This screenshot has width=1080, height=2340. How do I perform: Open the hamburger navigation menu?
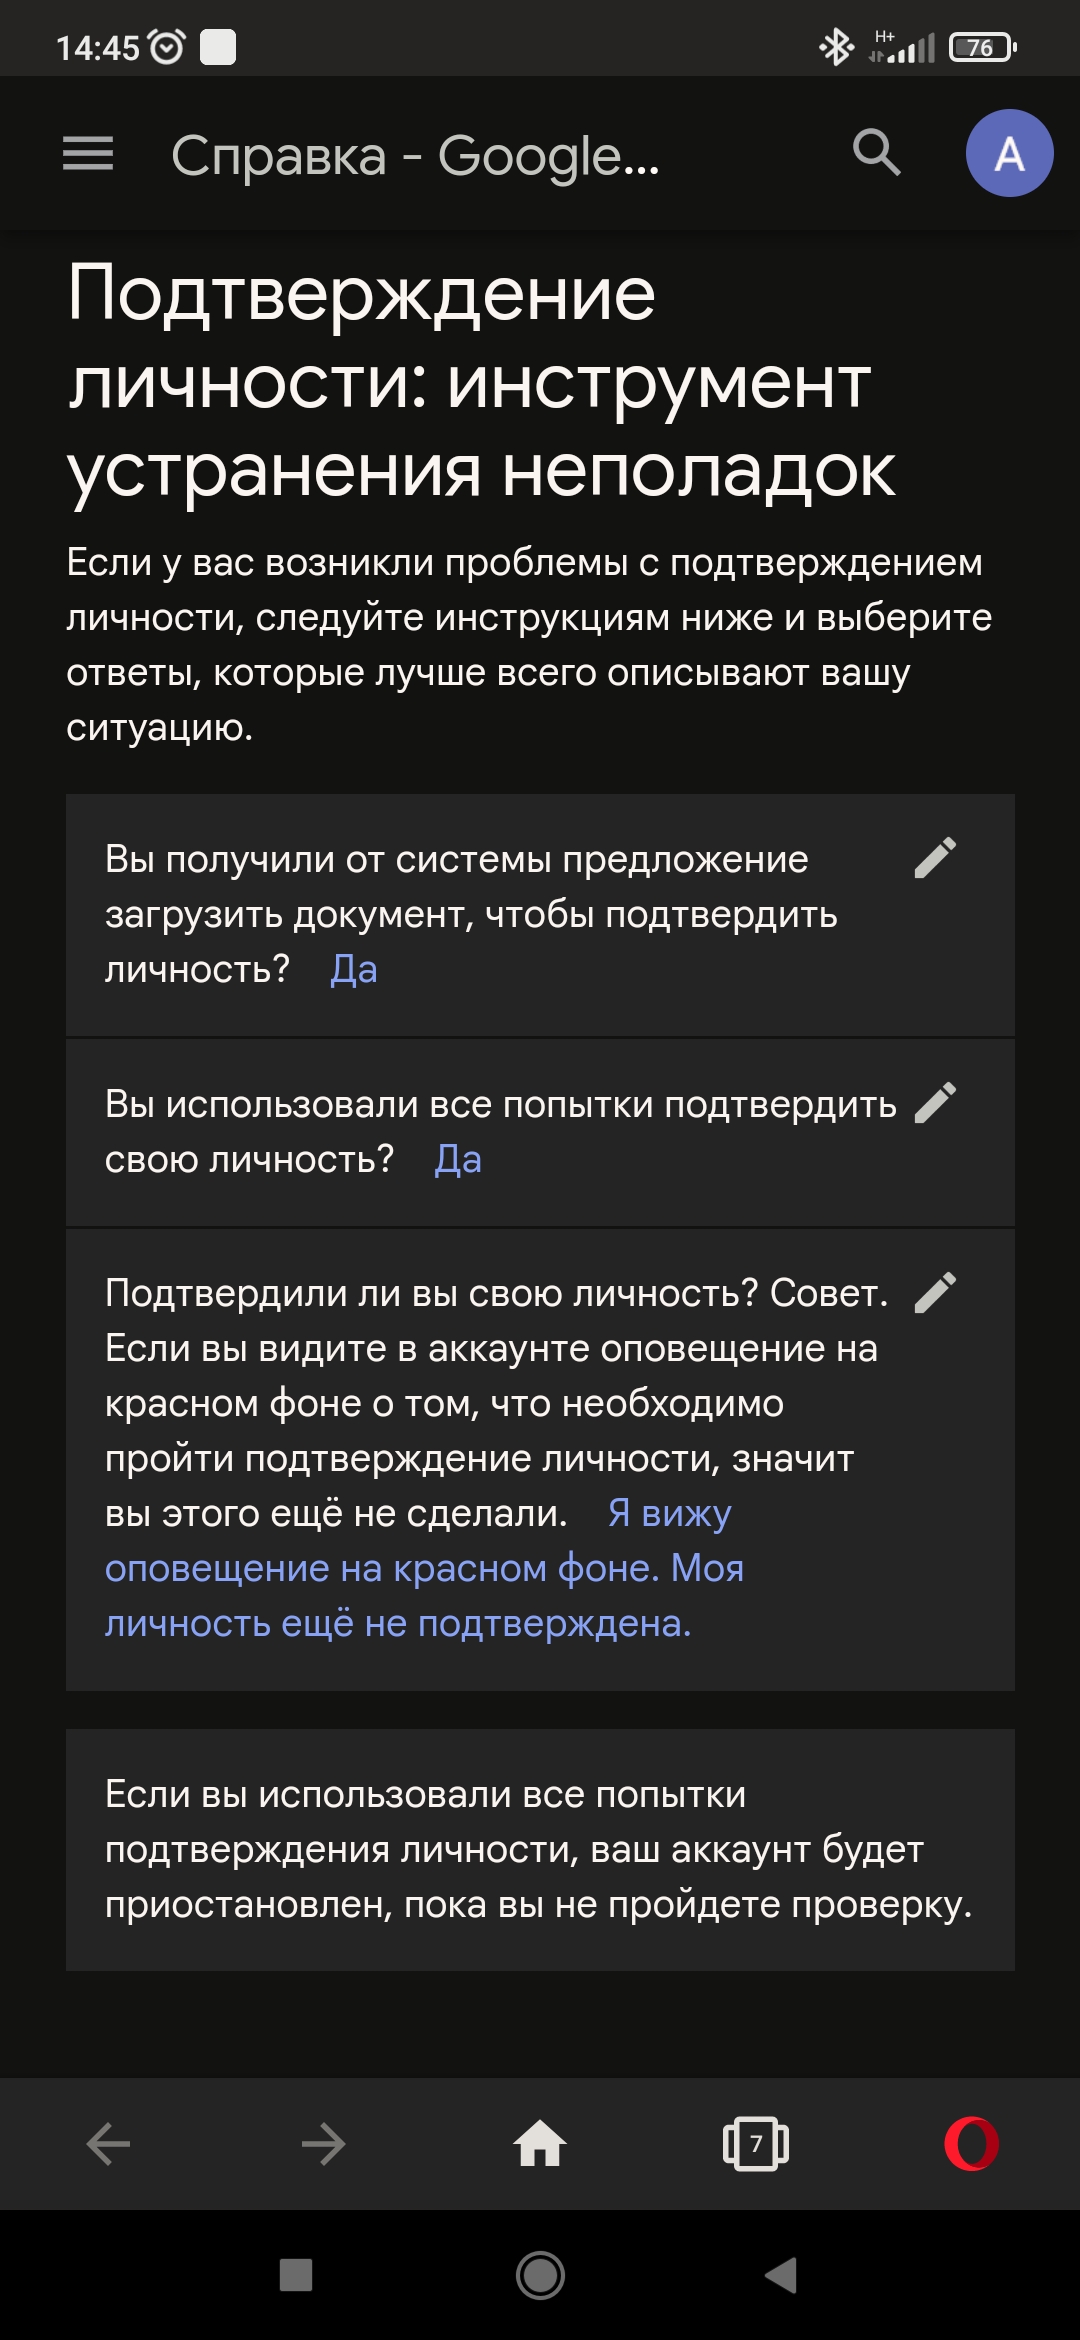point(88,153)
